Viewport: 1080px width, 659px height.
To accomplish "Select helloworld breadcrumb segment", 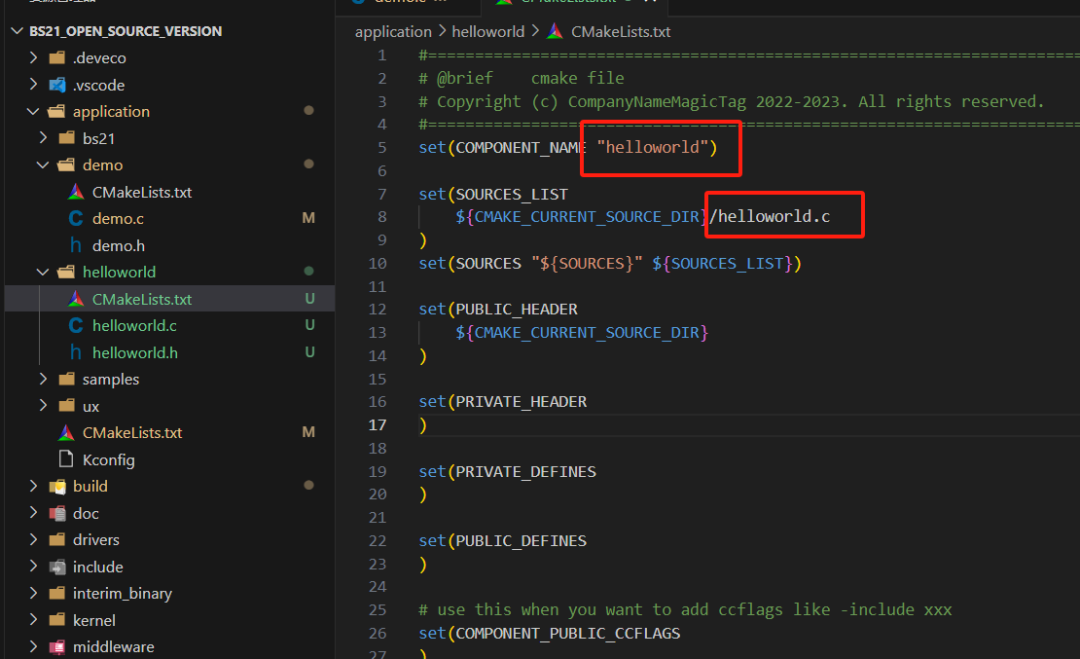I will pyautogui.click(x=488, y=32).
